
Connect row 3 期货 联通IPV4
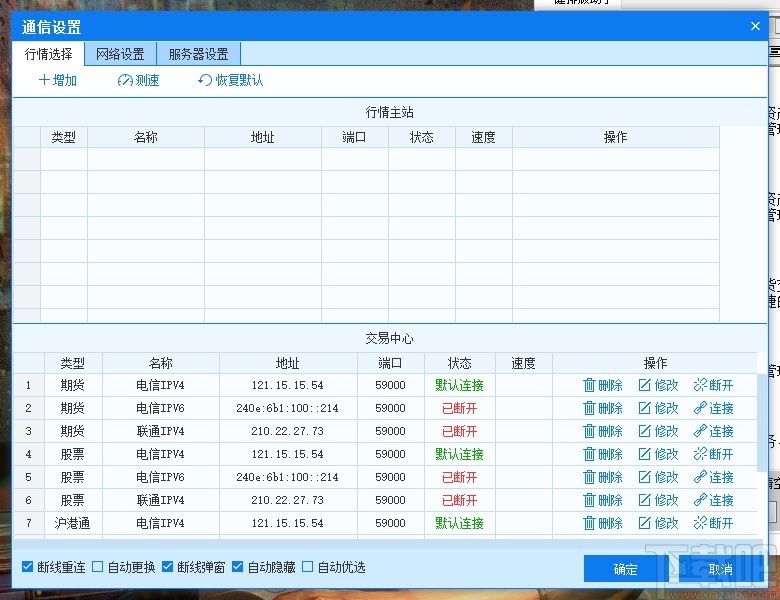coord(713,431)
